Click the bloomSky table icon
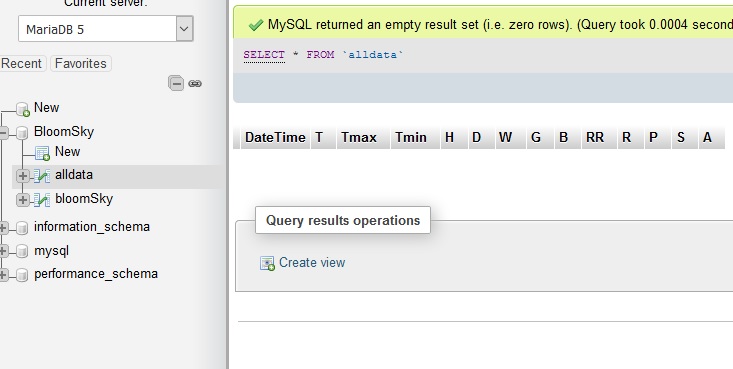 [x=42, y=200]
